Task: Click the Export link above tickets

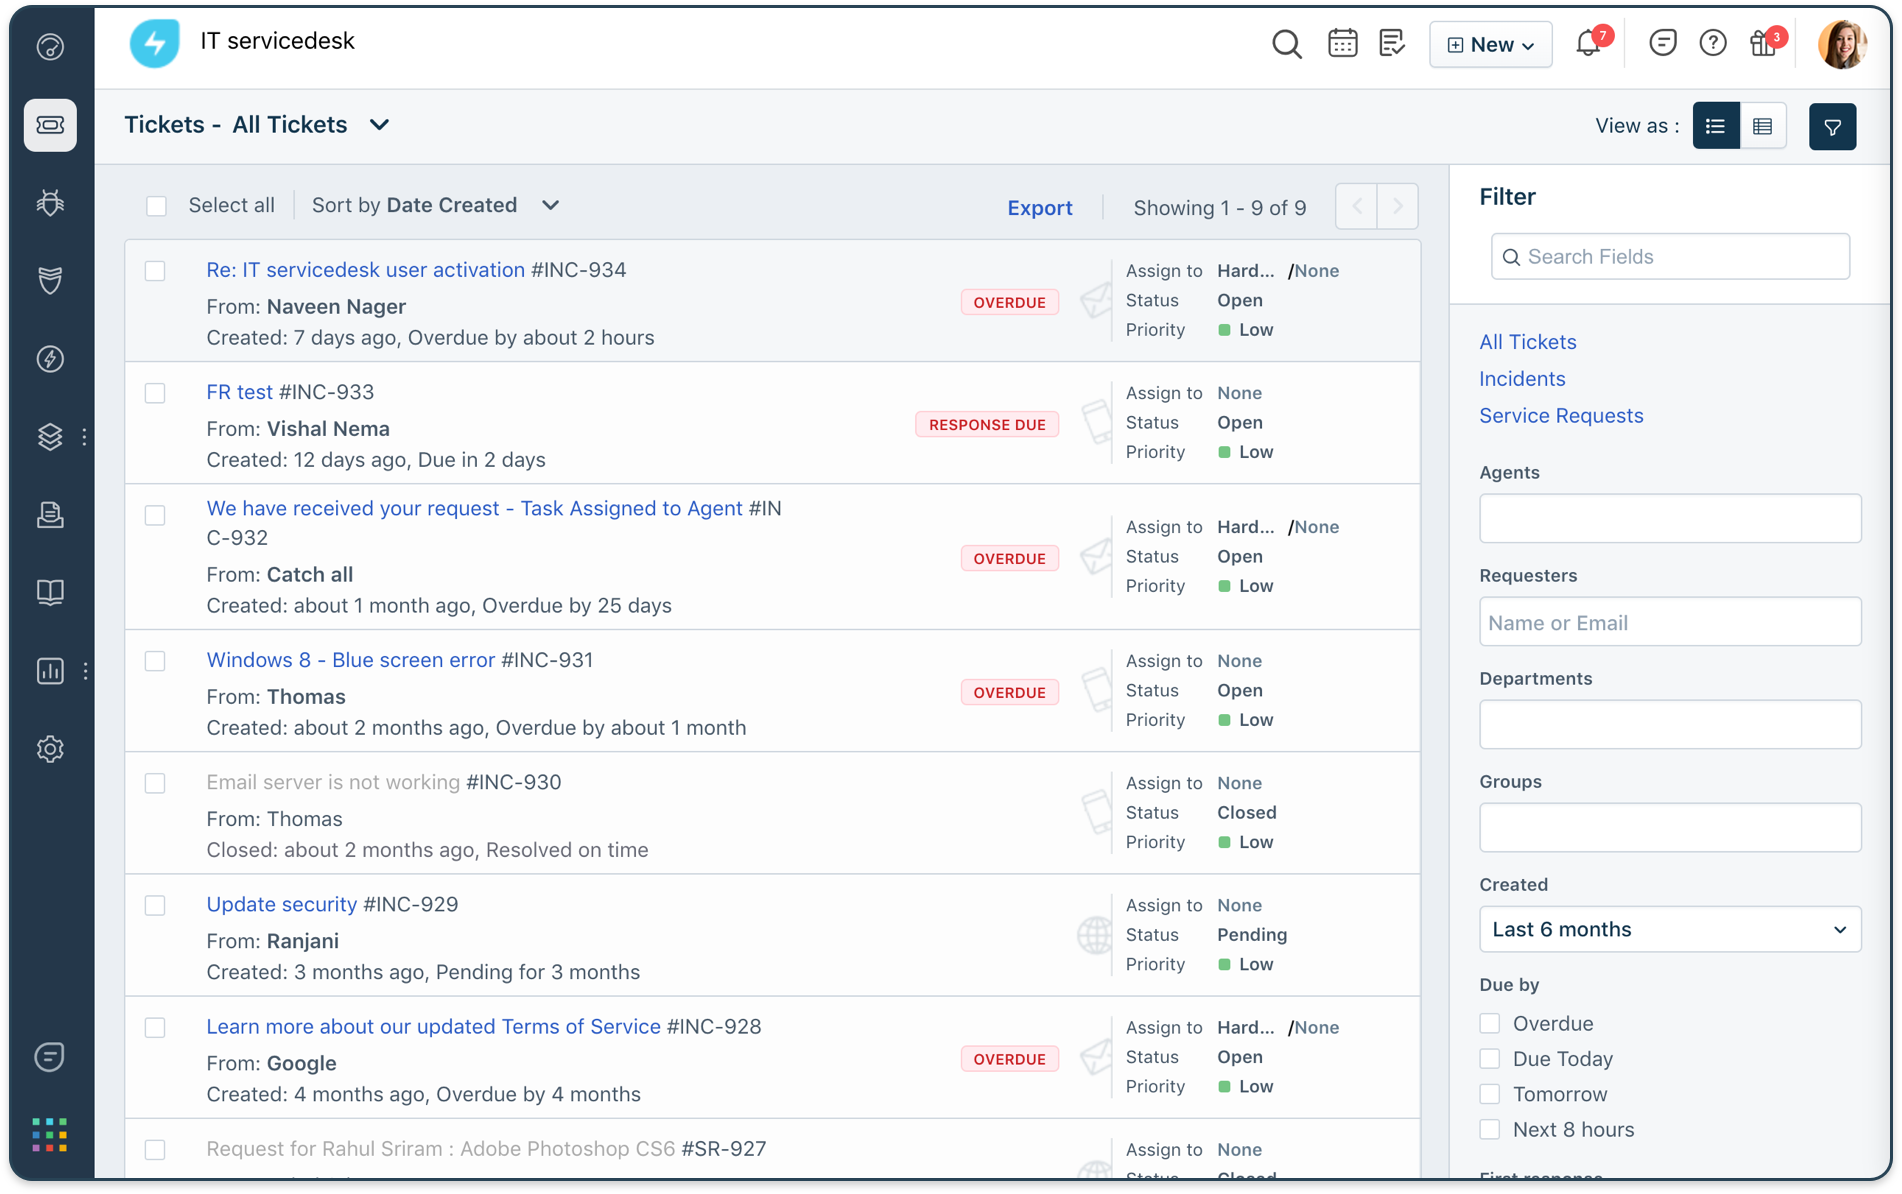Action: point(1040,207)
